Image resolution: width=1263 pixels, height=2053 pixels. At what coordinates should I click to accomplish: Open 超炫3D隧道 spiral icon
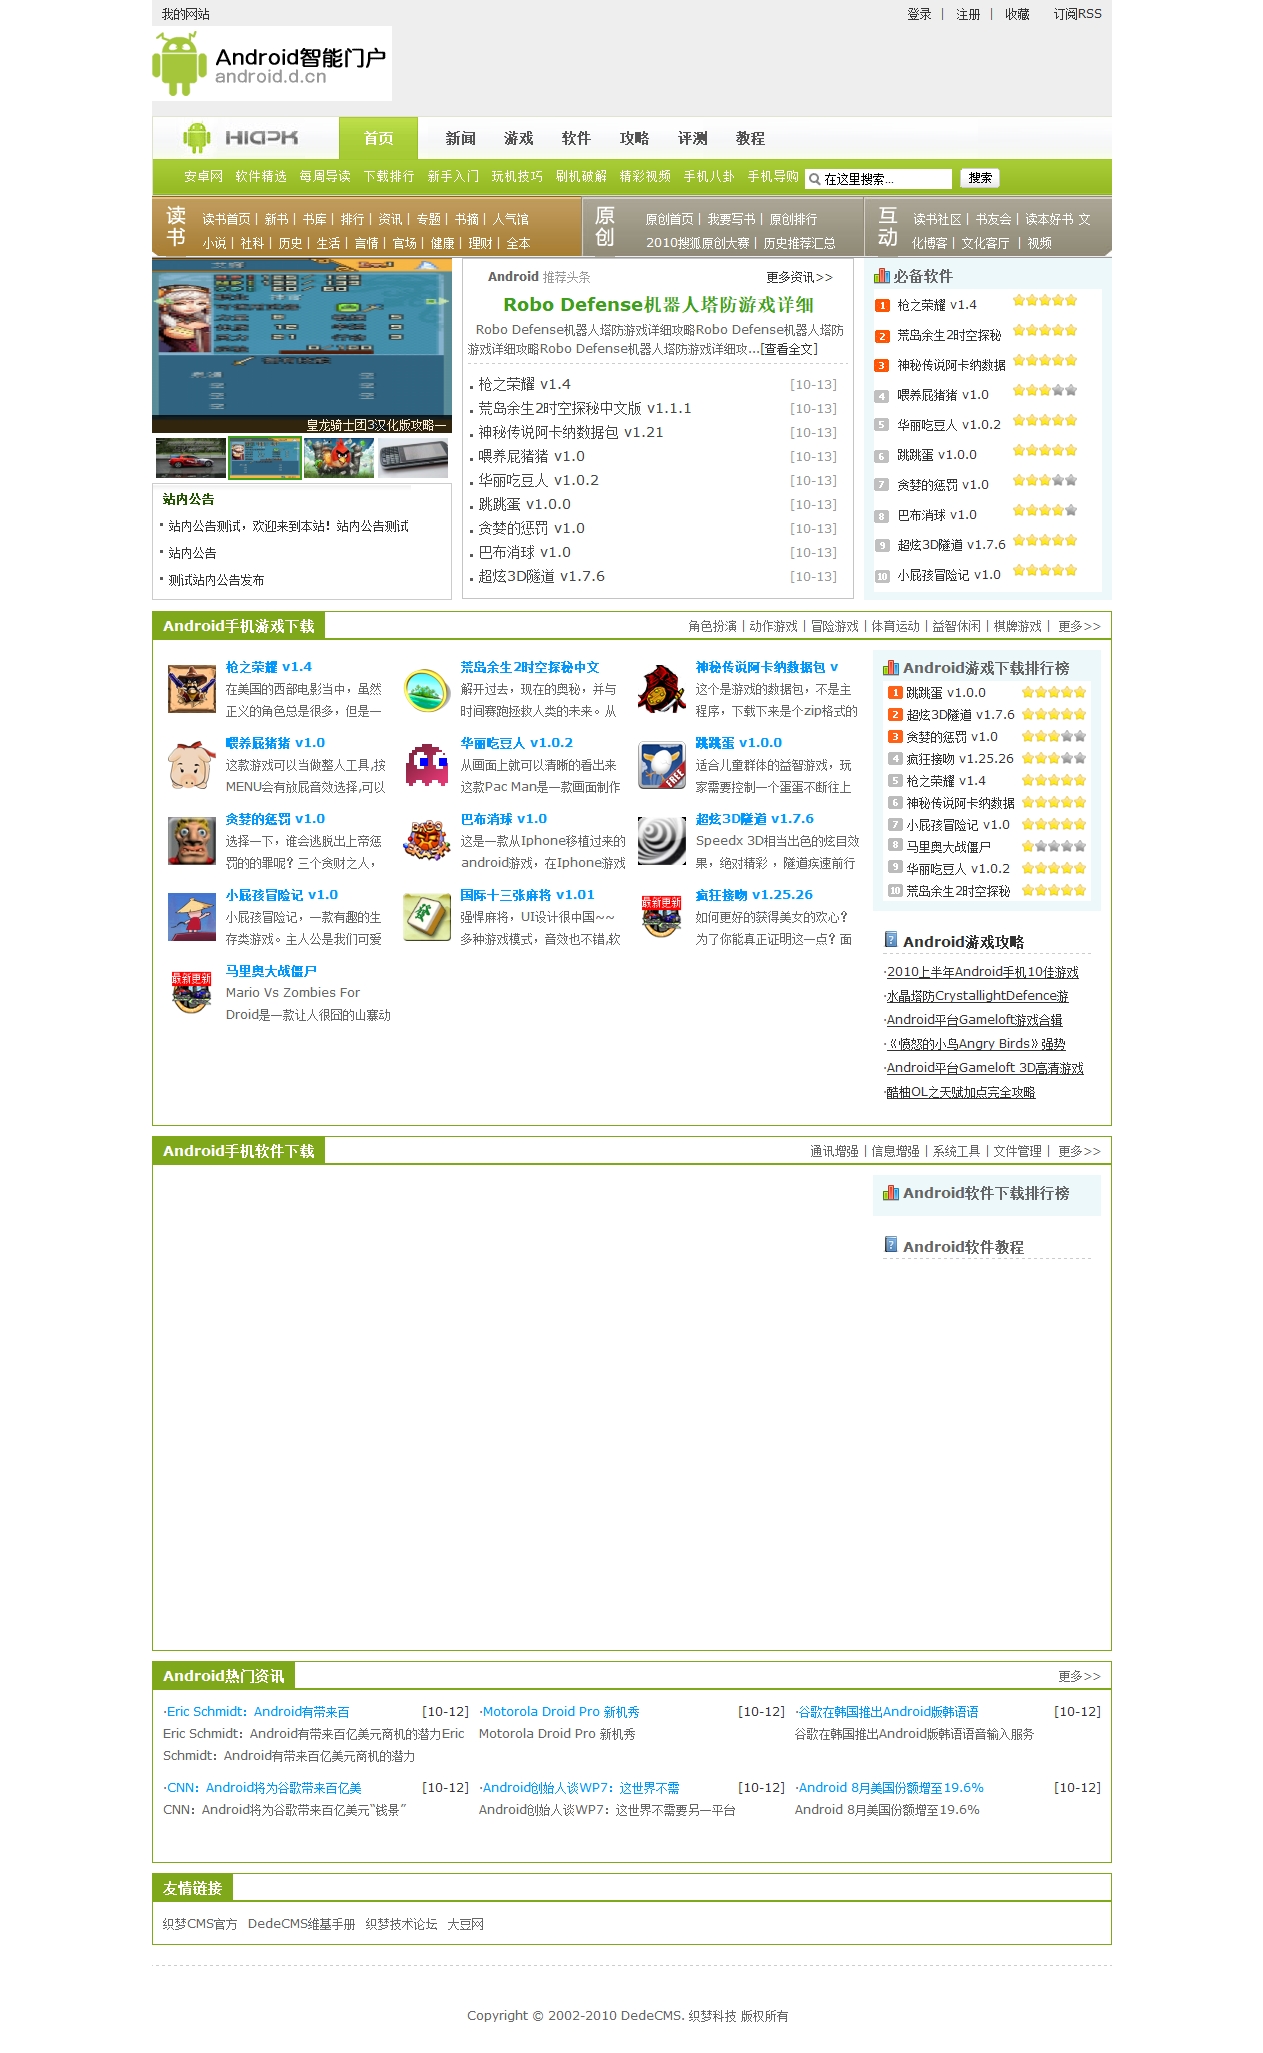(x=662, y=841)
